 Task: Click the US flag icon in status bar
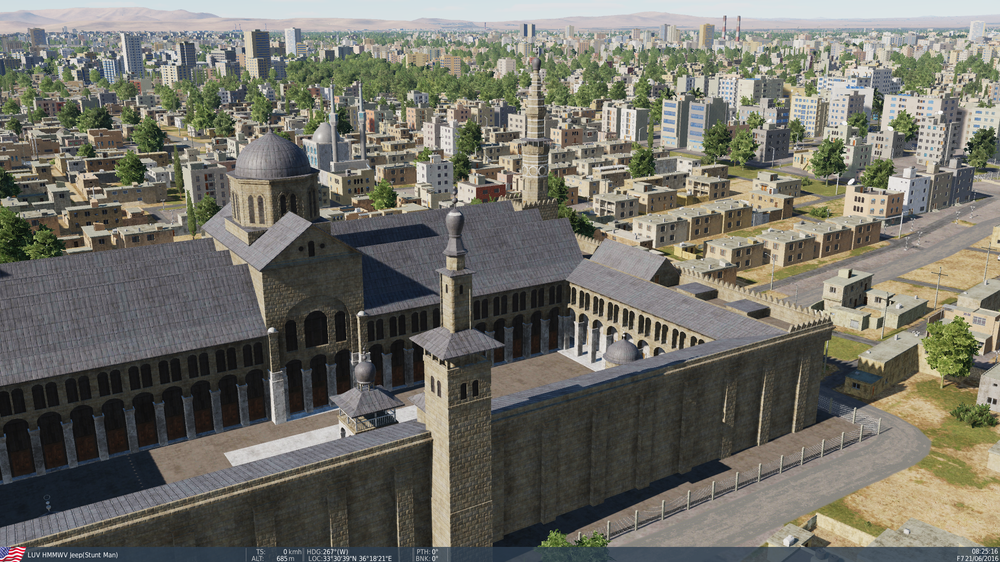[13, 554]
